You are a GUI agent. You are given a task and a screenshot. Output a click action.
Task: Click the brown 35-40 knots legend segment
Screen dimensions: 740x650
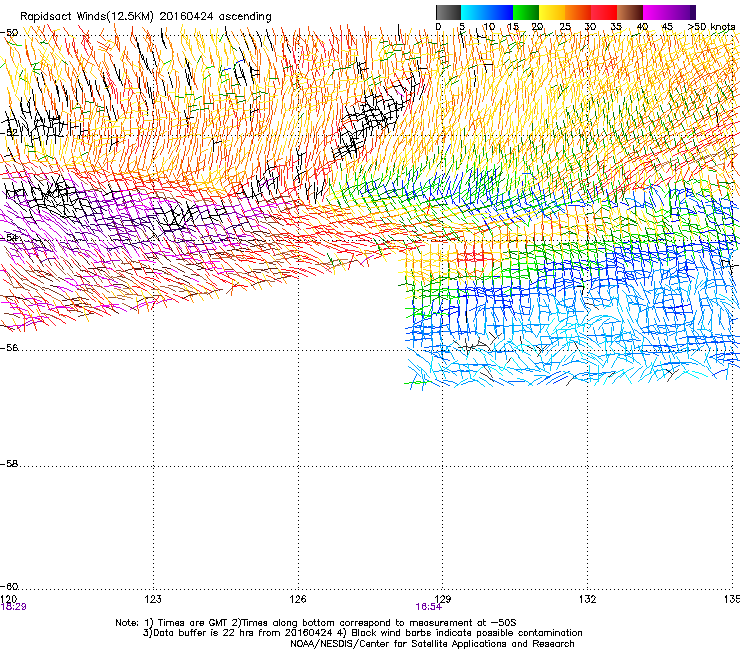click(x=630, y=12)
